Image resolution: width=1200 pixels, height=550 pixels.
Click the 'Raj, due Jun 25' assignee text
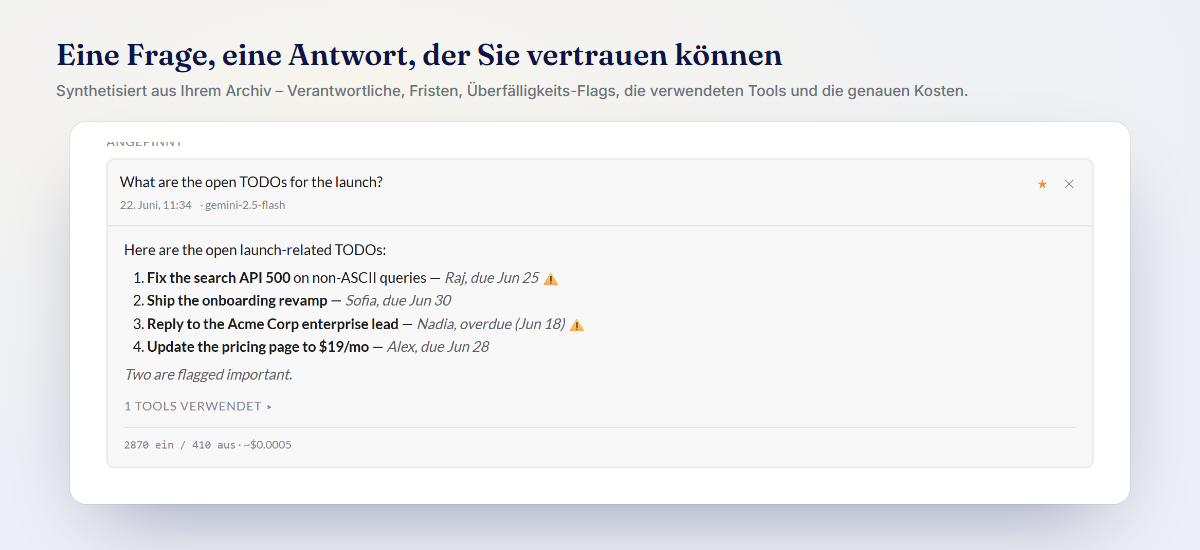coord(492,278)
